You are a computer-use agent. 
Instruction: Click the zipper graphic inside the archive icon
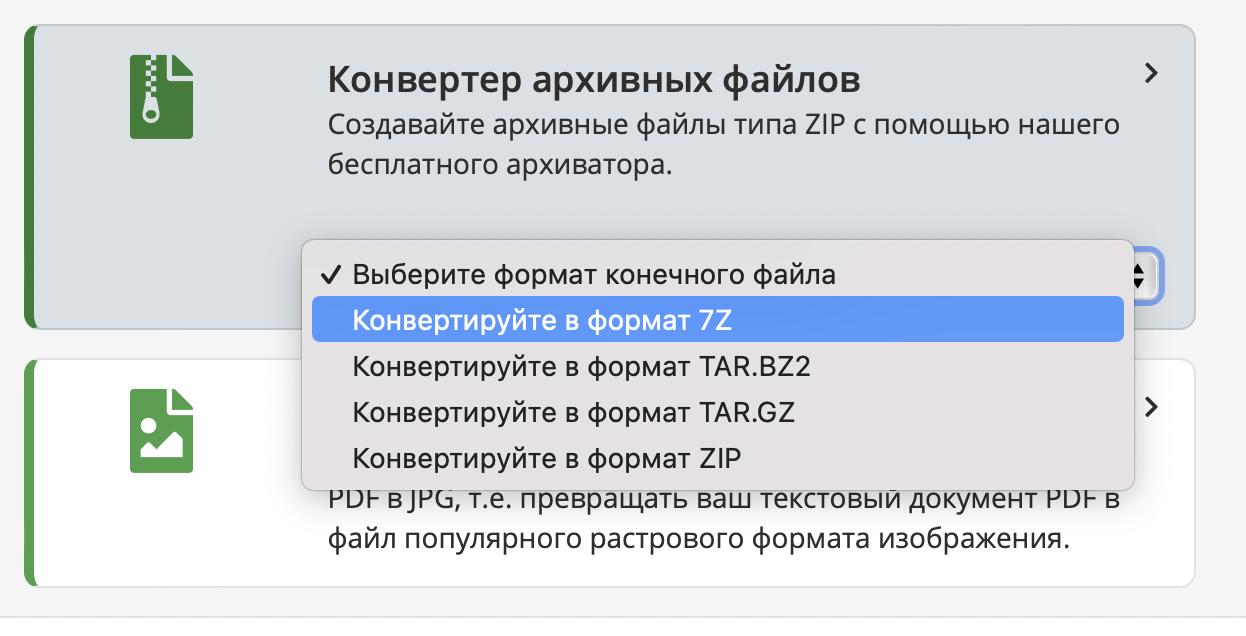point(151,92)
